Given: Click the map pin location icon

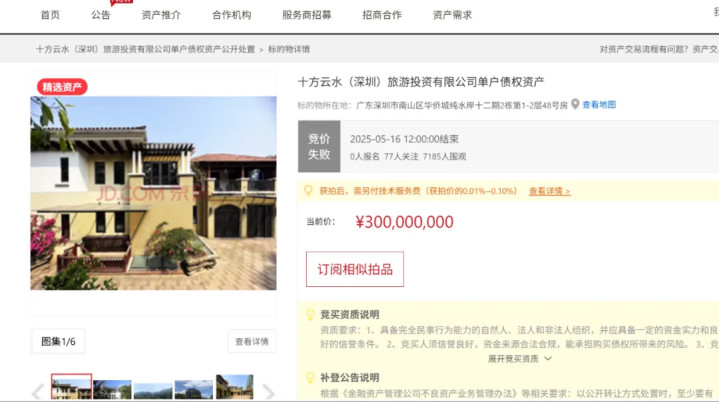Looking at the screenshot, I should click(575, 105).
